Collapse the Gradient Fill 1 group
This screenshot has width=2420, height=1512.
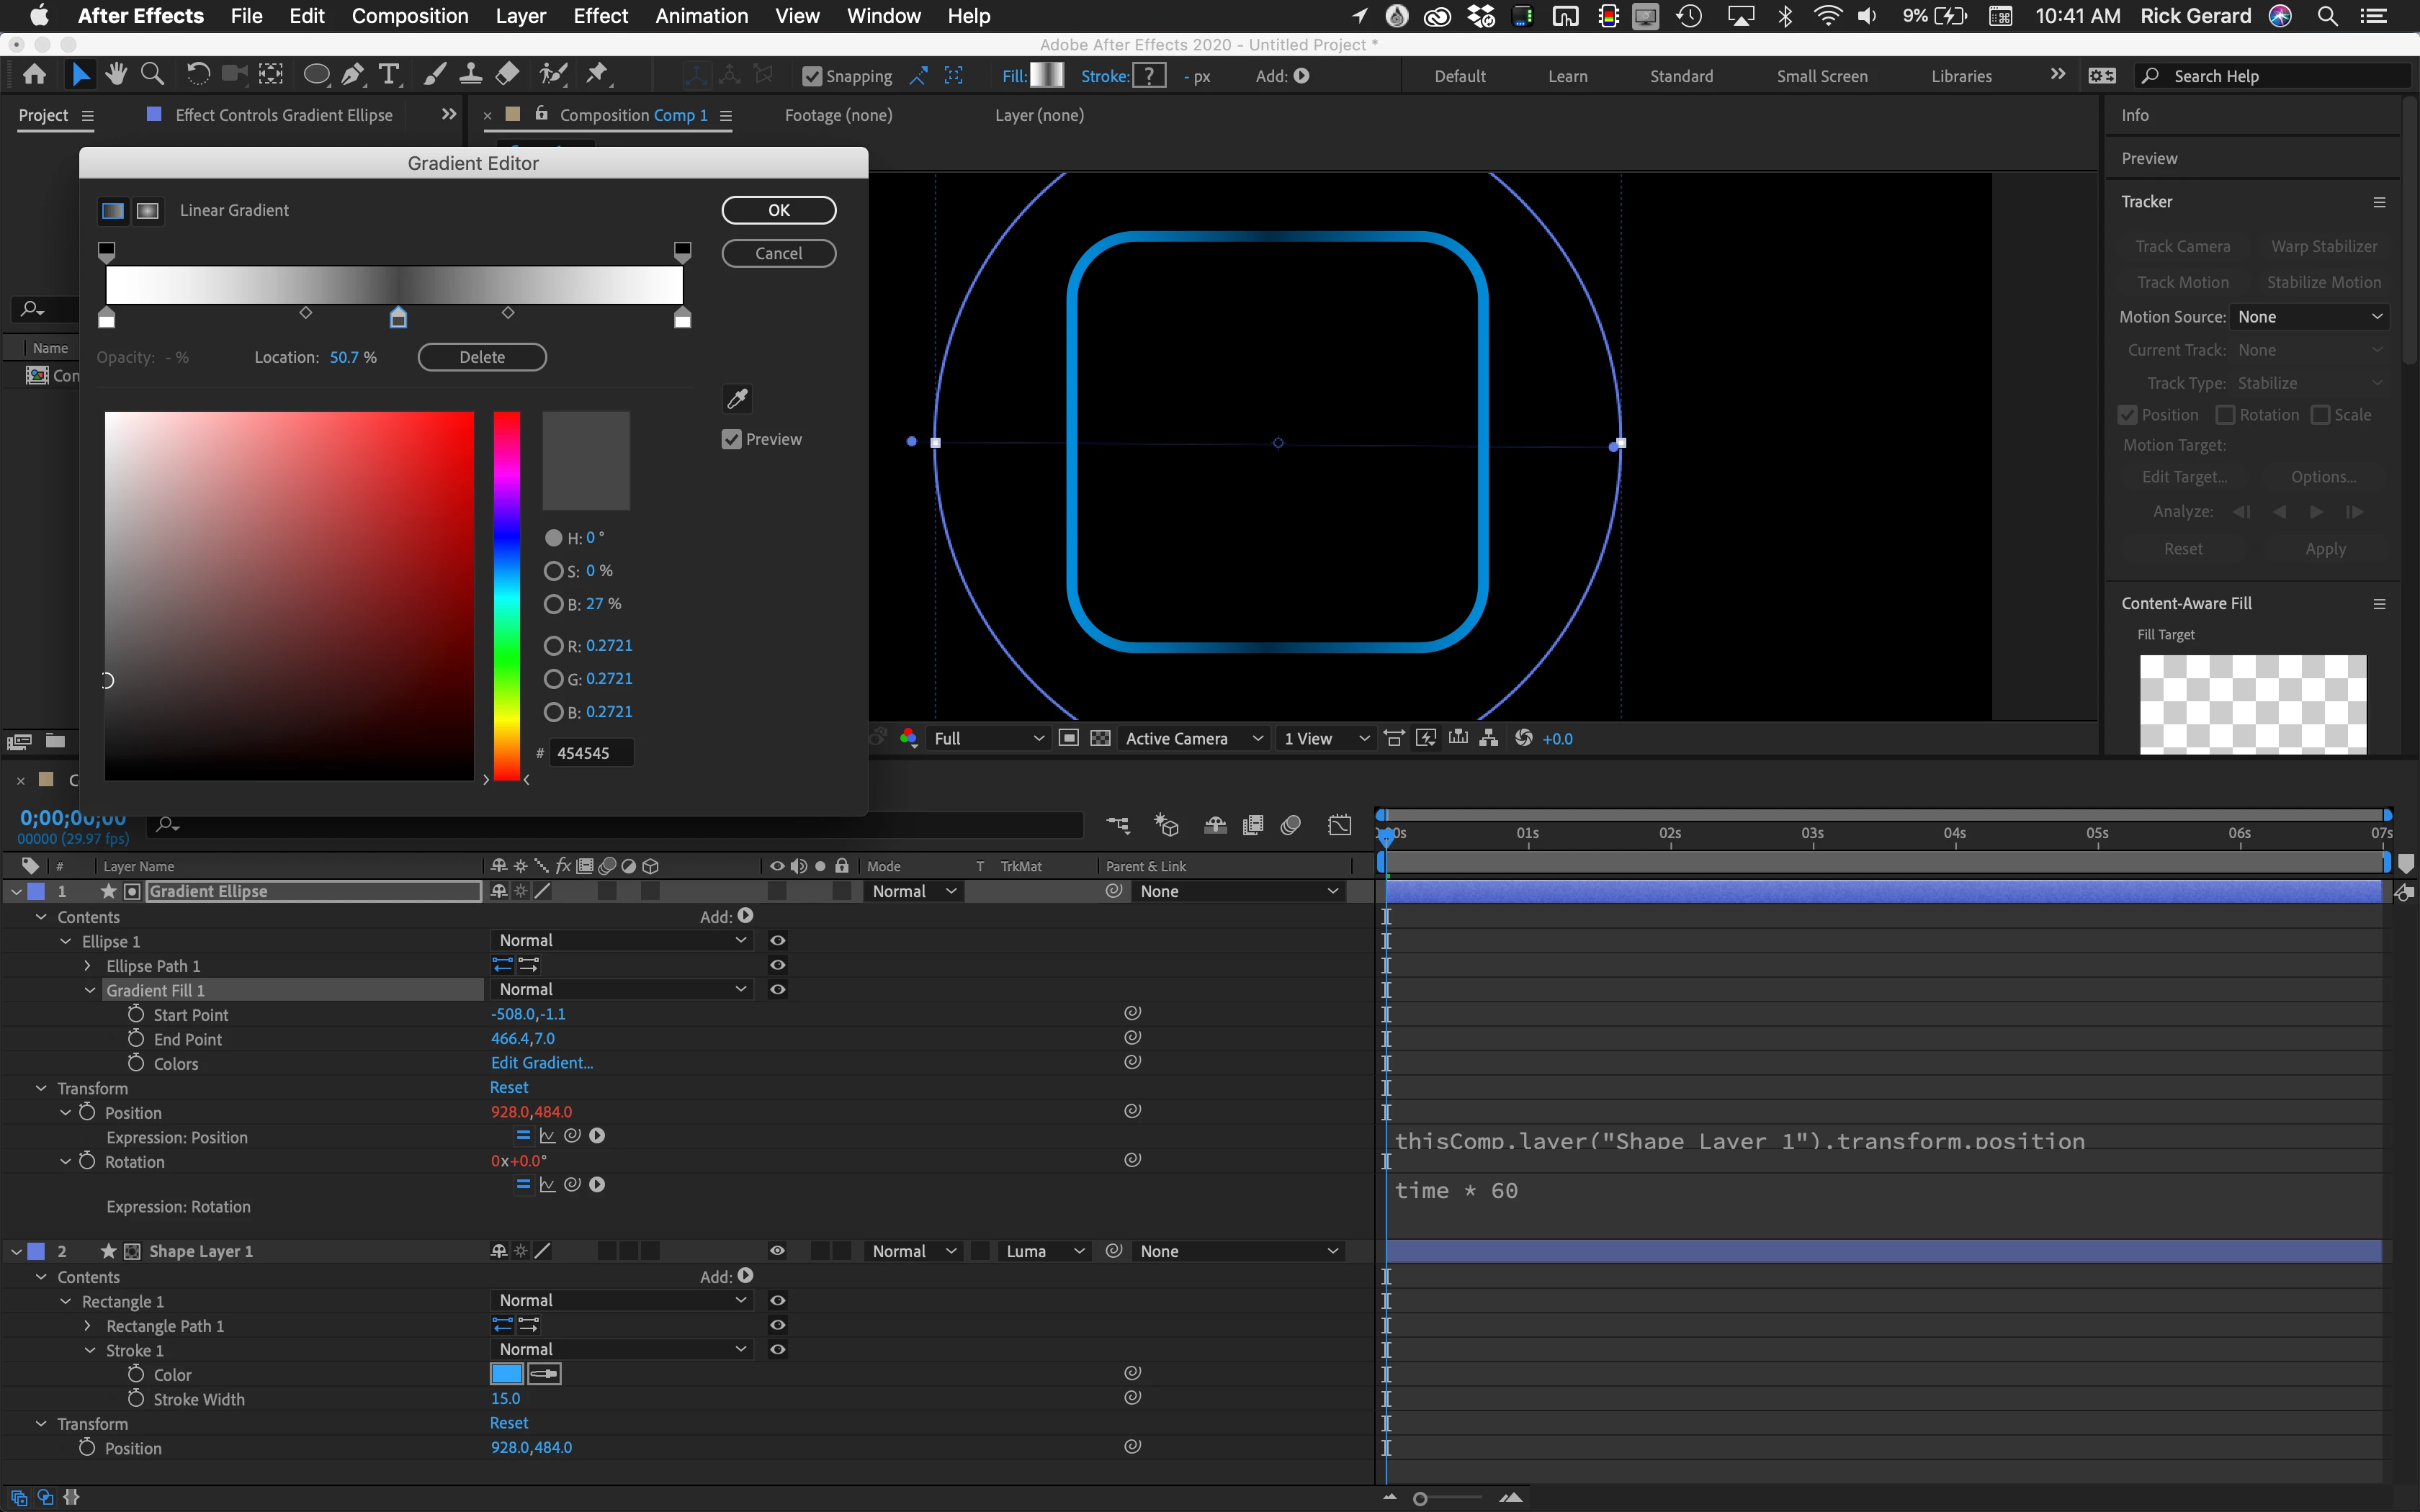(x=90, y=990)
